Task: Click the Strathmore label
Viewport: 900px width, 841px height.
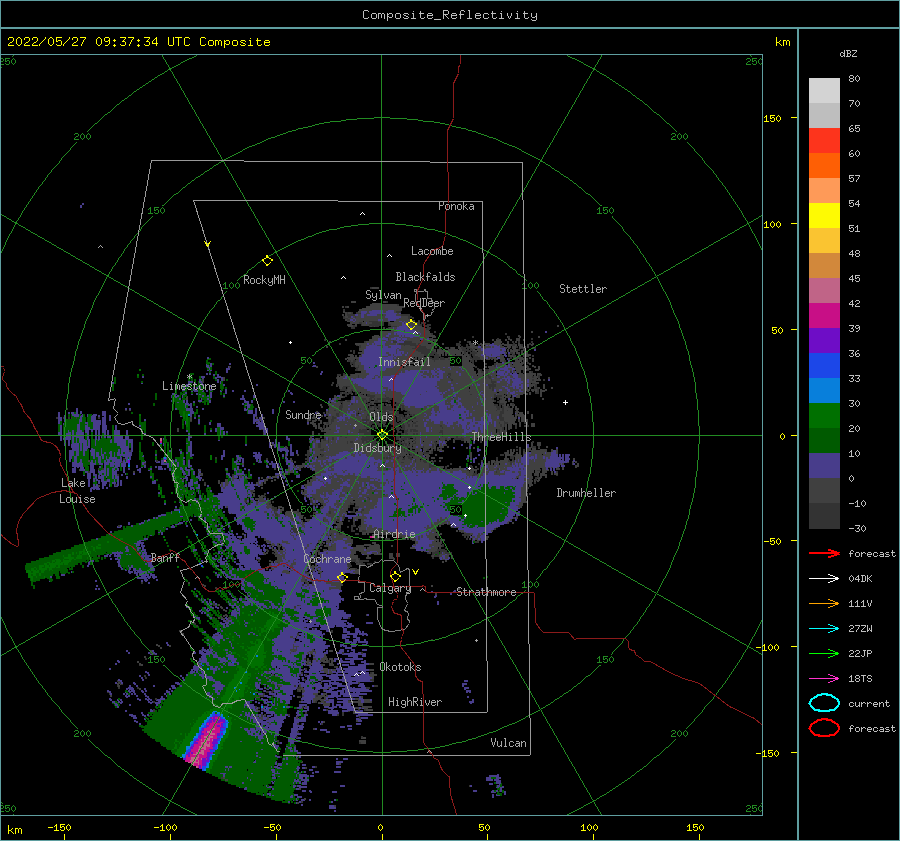Action: 486,592
